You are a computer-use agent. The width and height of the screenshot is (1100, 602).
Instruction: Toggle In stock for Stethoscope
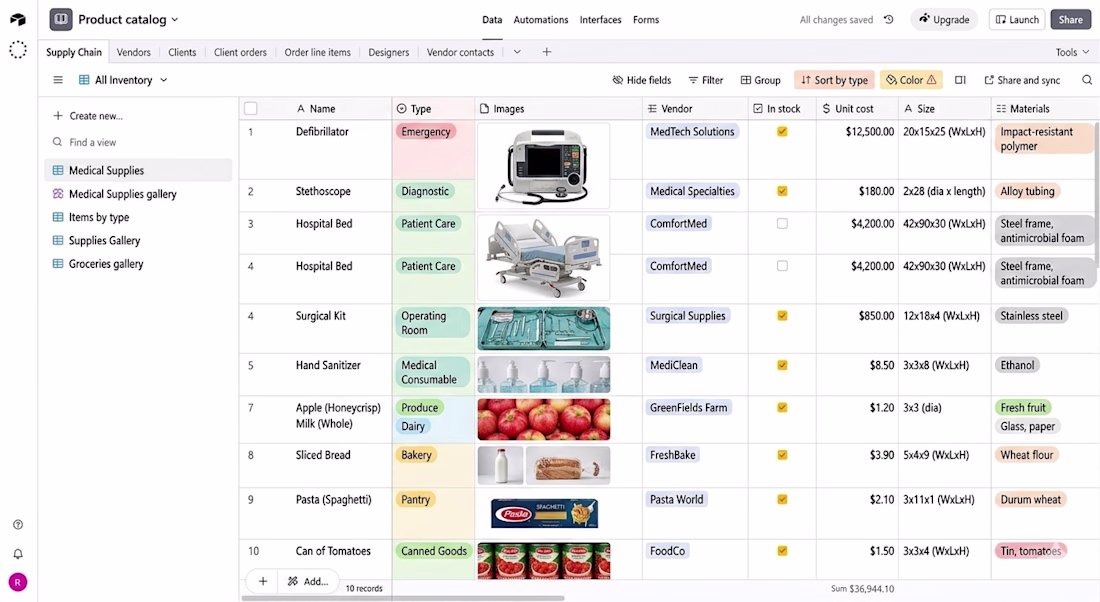pyautogui.click(x=782, y=191)
